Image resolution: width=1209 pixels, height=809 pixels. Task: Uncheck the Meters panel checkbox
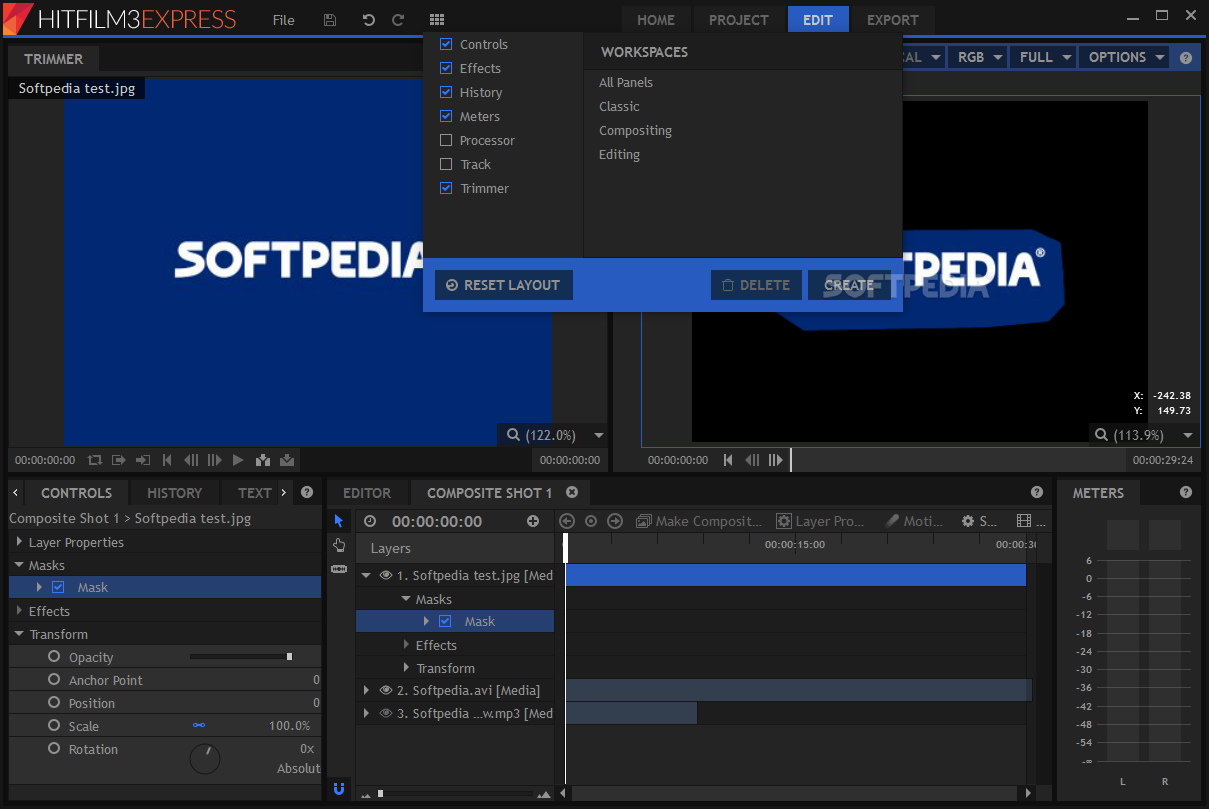coord(446,116)
